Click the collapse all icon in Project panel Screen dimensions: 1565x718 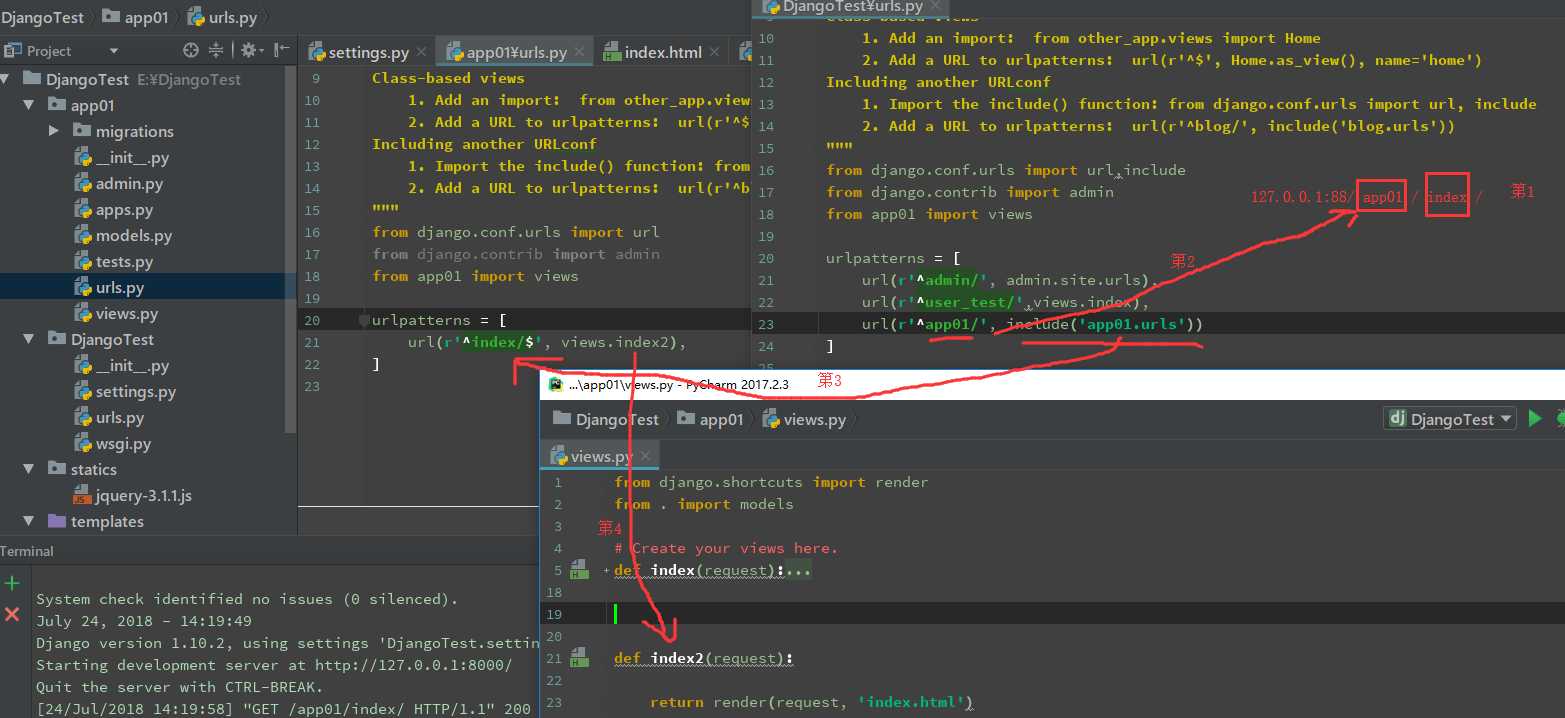[216, 50]
